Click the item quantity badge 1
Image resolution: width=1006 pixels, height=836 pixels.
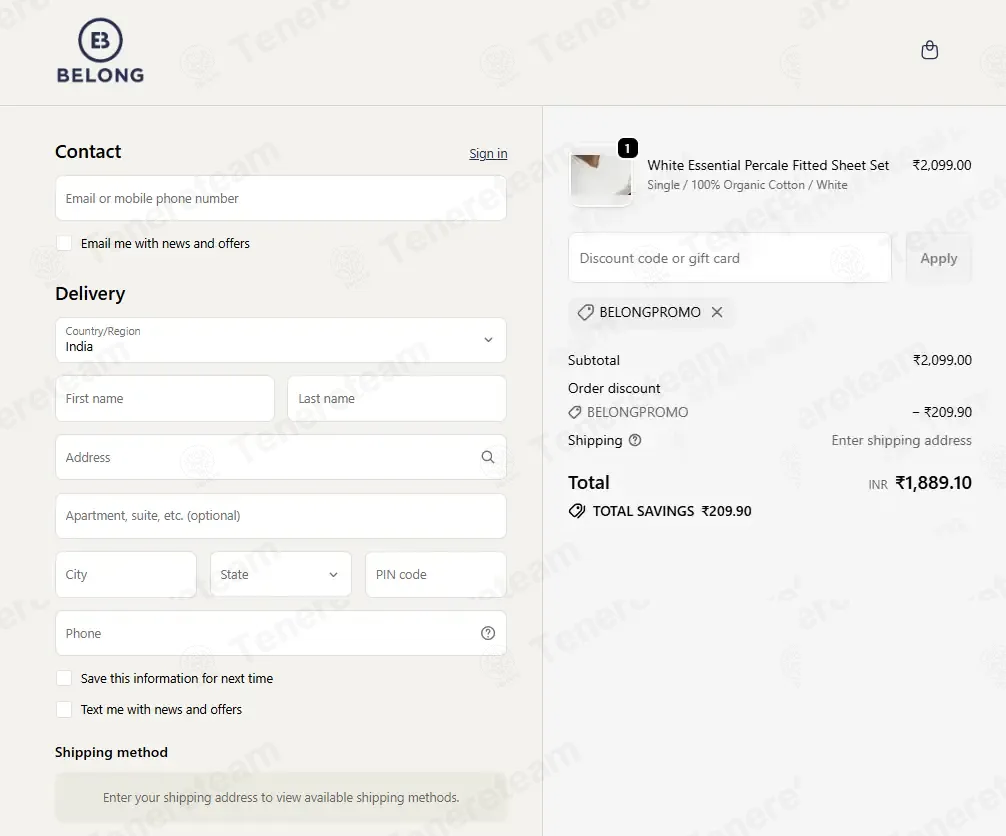pyautogui.click(x=627, y=148)
